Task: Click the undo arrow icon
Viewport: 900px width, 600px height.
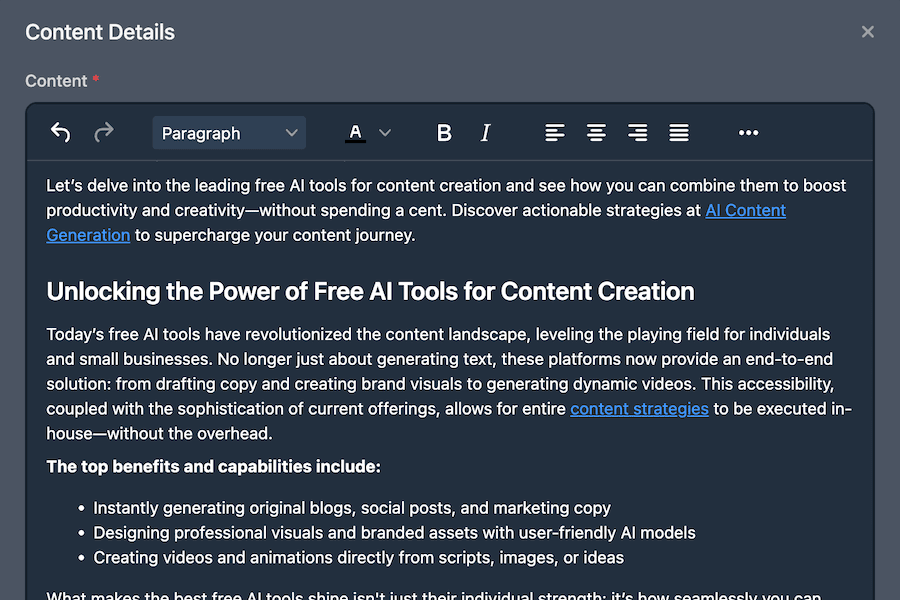Action: pos(60,132)
